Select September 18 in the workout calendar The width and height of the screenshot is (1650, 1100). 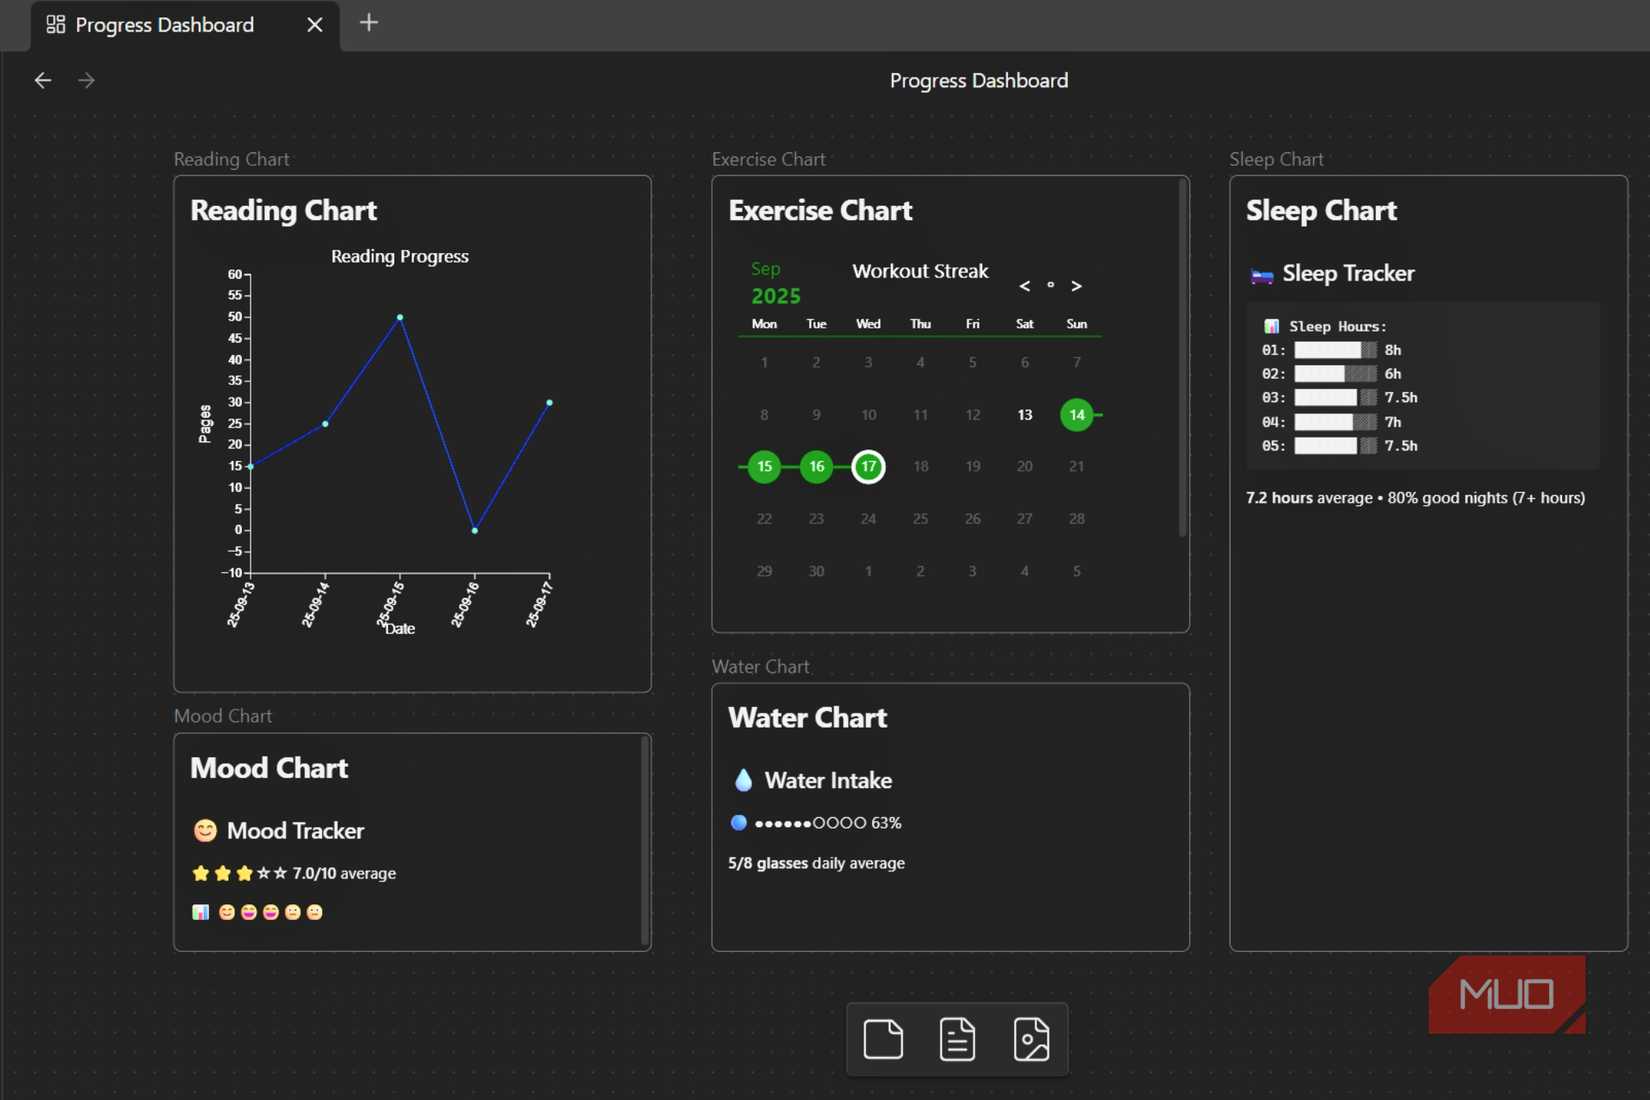[x=920, y=467]
